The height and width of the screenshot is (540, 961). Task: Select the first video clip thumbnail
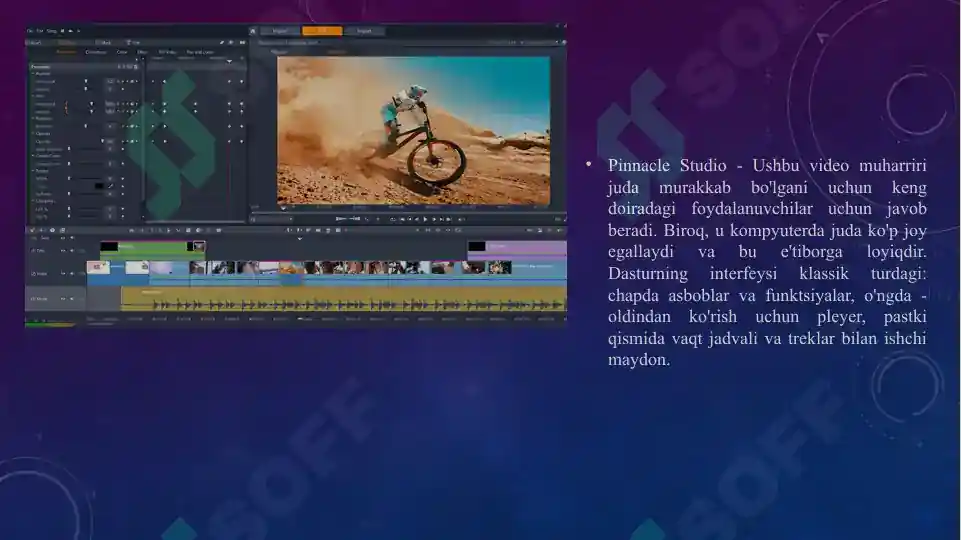[x=98, y=267]
